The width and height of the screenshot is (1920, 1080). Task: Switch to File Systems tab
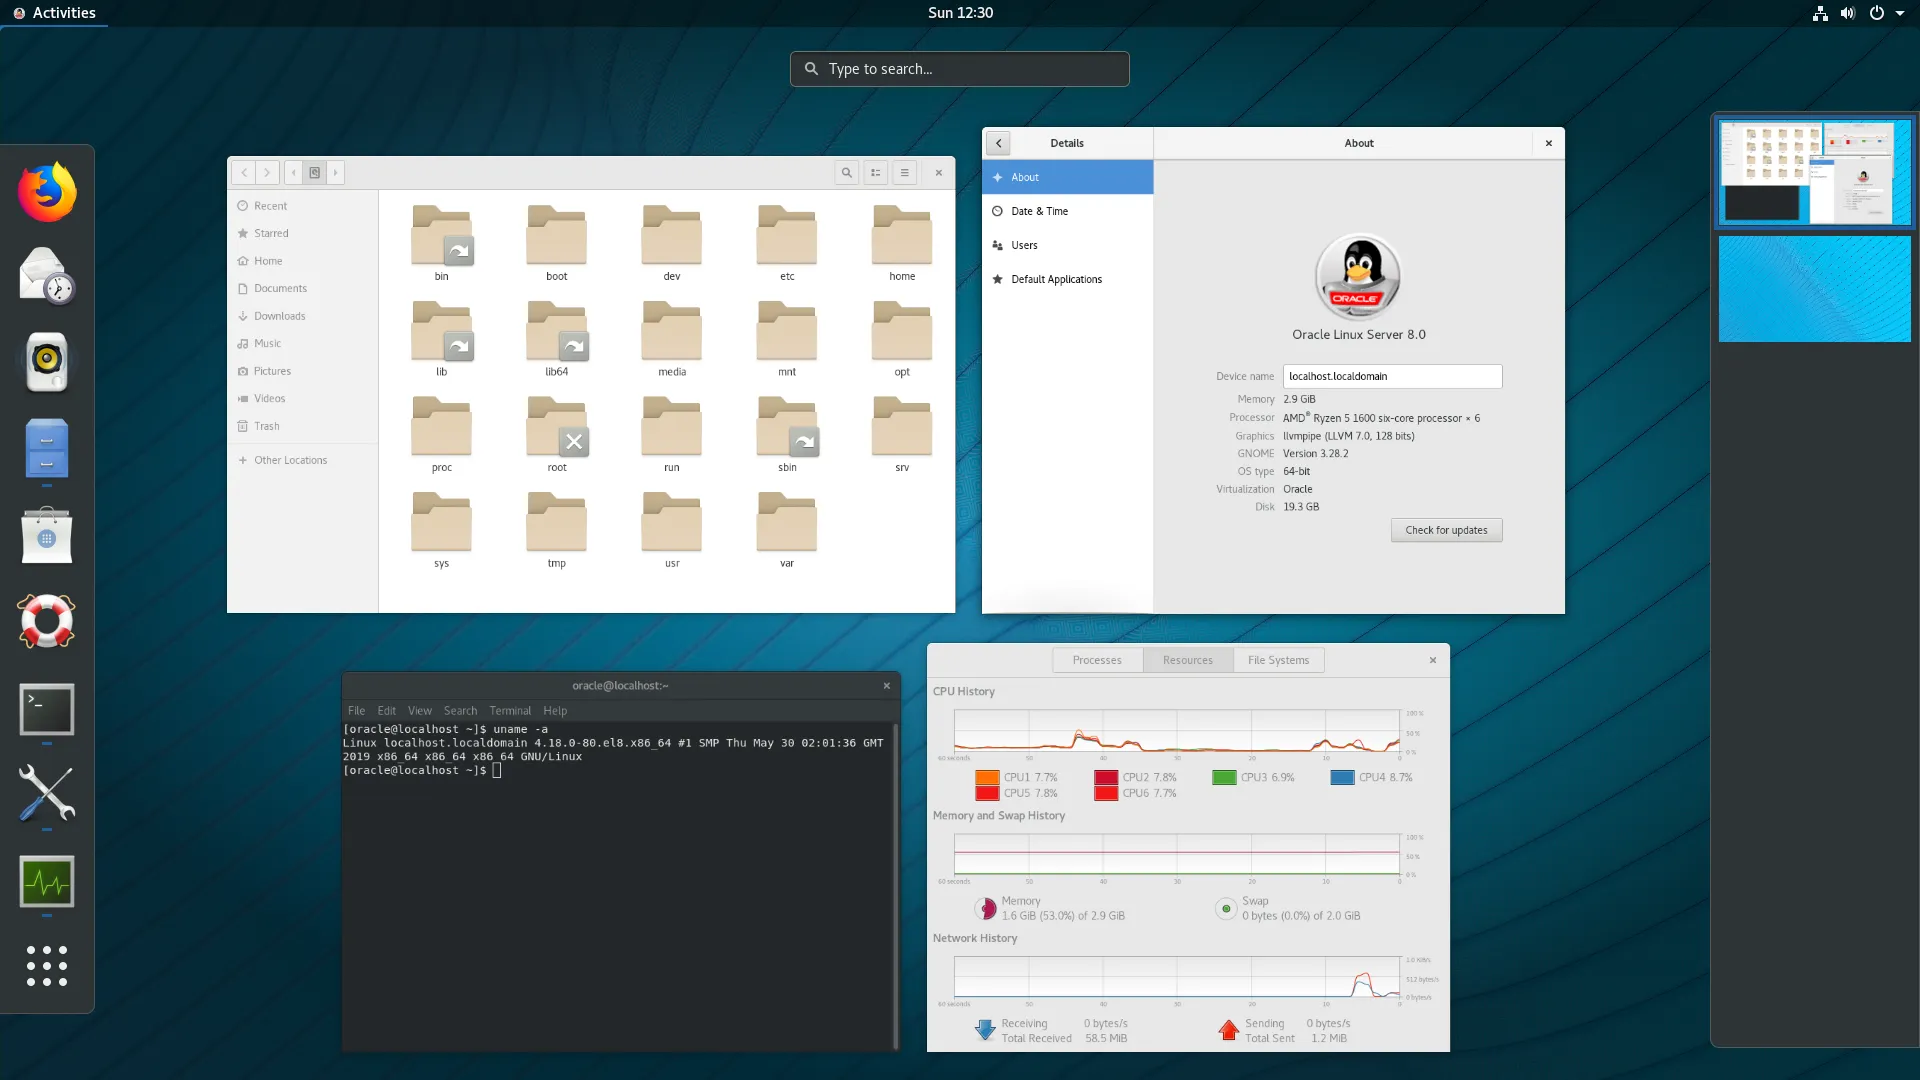point(1278,660)
